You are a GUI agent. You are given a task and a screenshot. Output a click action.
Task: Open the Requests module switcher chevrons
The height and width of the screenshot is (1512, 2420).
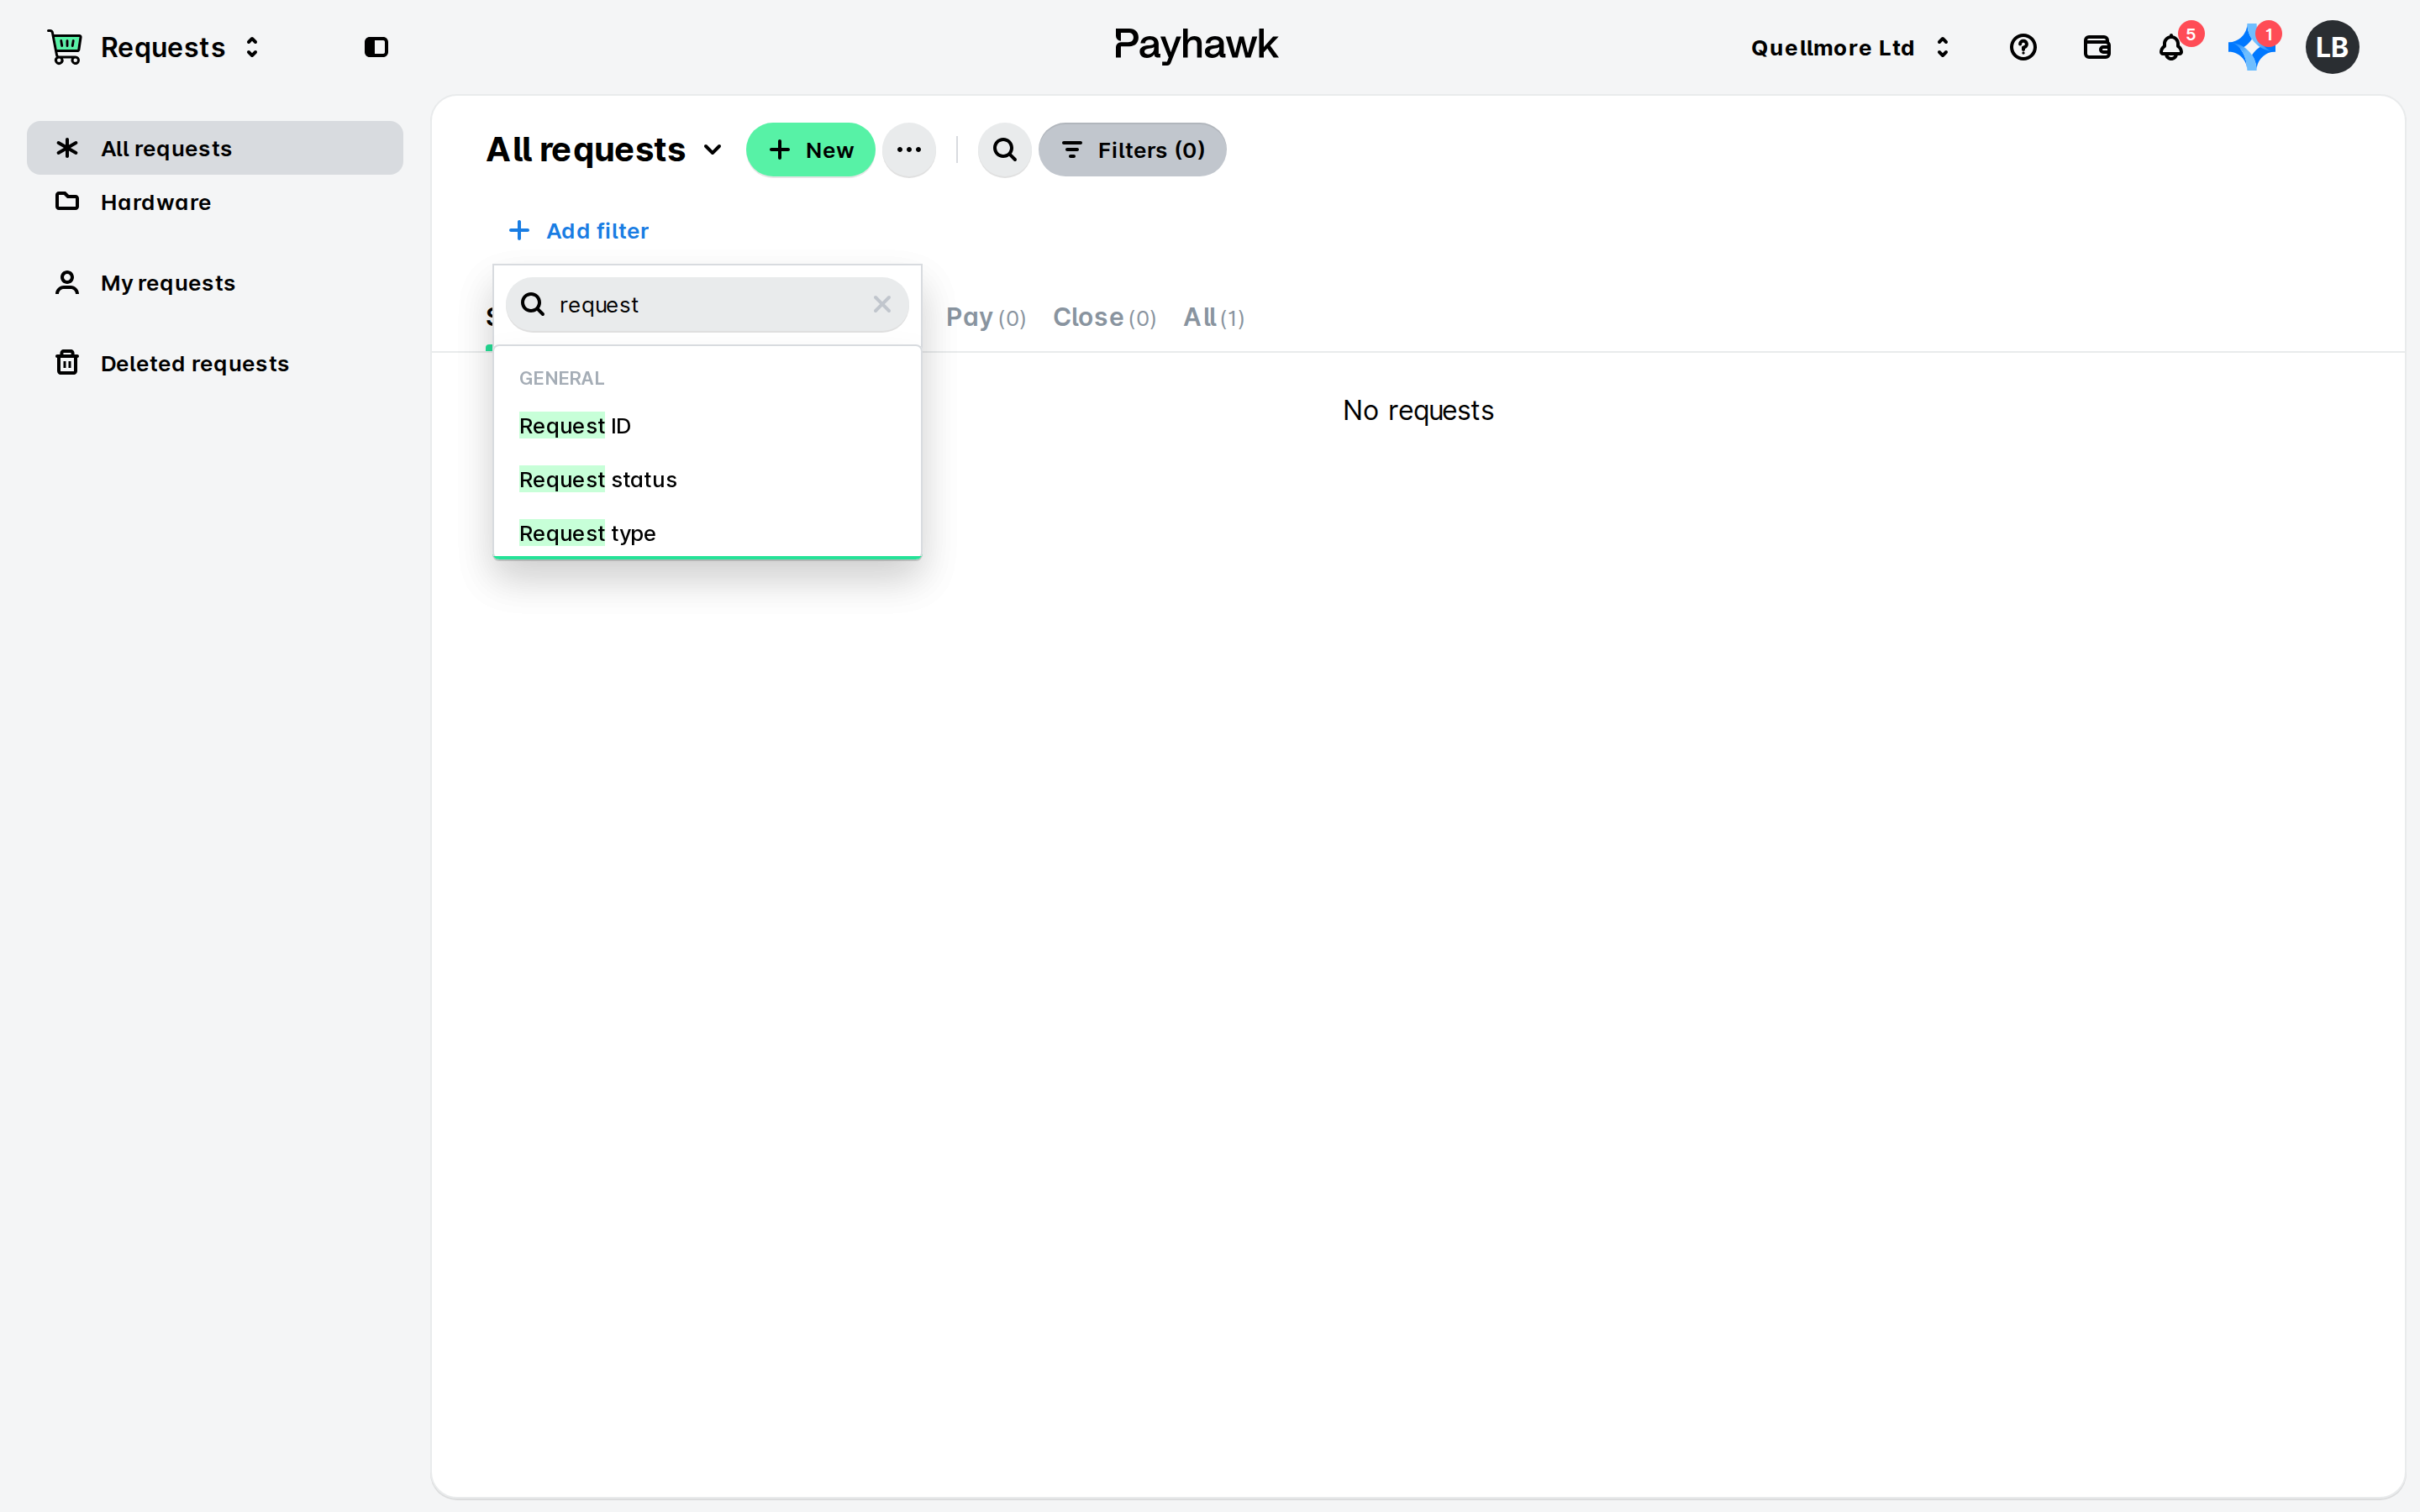point(252,47)
